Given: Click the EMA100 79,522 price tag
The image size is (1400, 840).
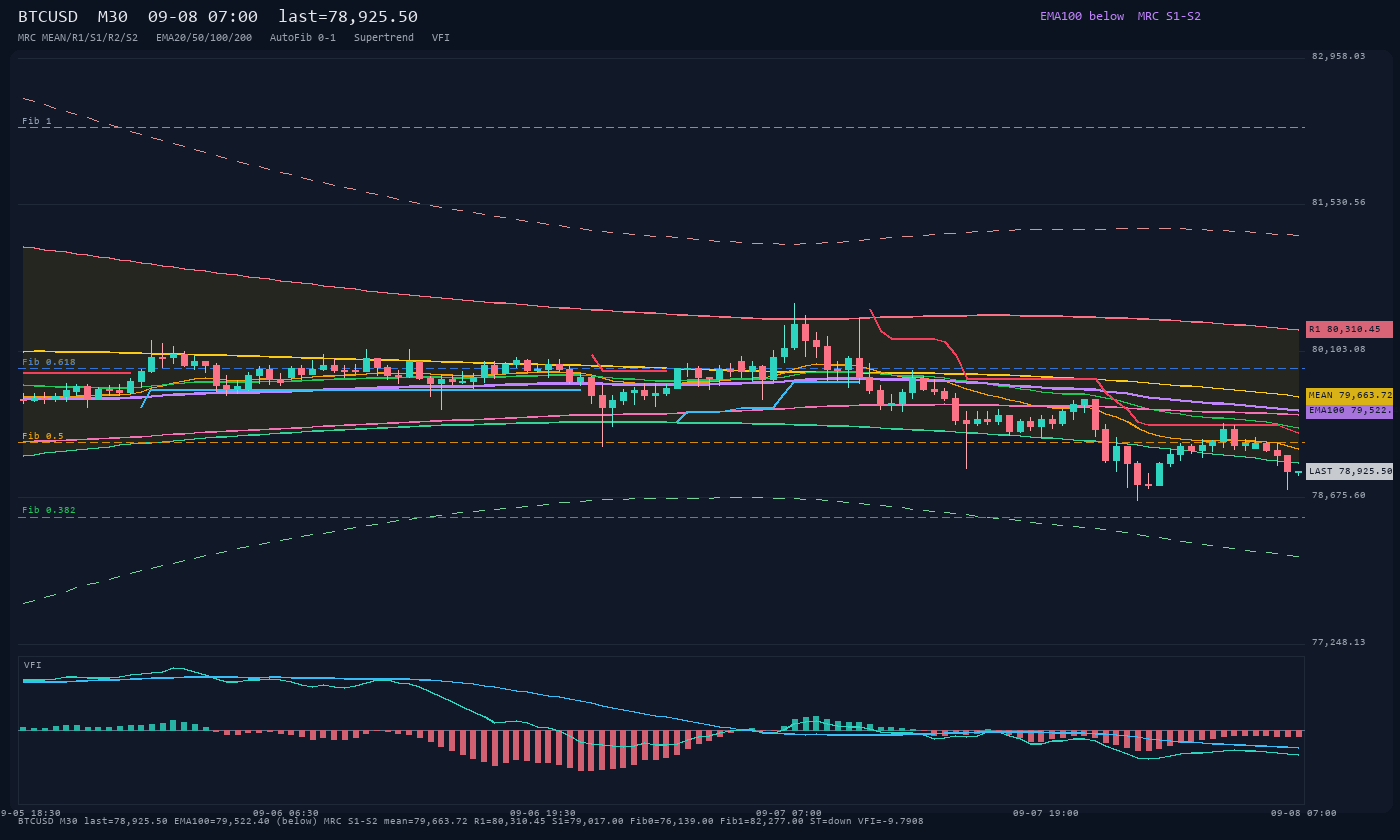Looking at the screenshot, I should pyautogui.click(x=1349, y=411).
